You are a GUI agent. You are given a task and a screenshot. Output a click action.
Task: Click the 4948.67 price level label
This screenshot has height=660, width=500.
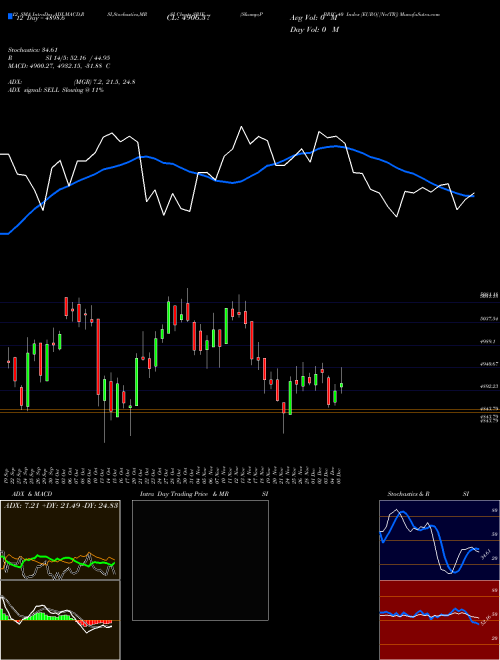pyautogui.click(x=489, y=363)
